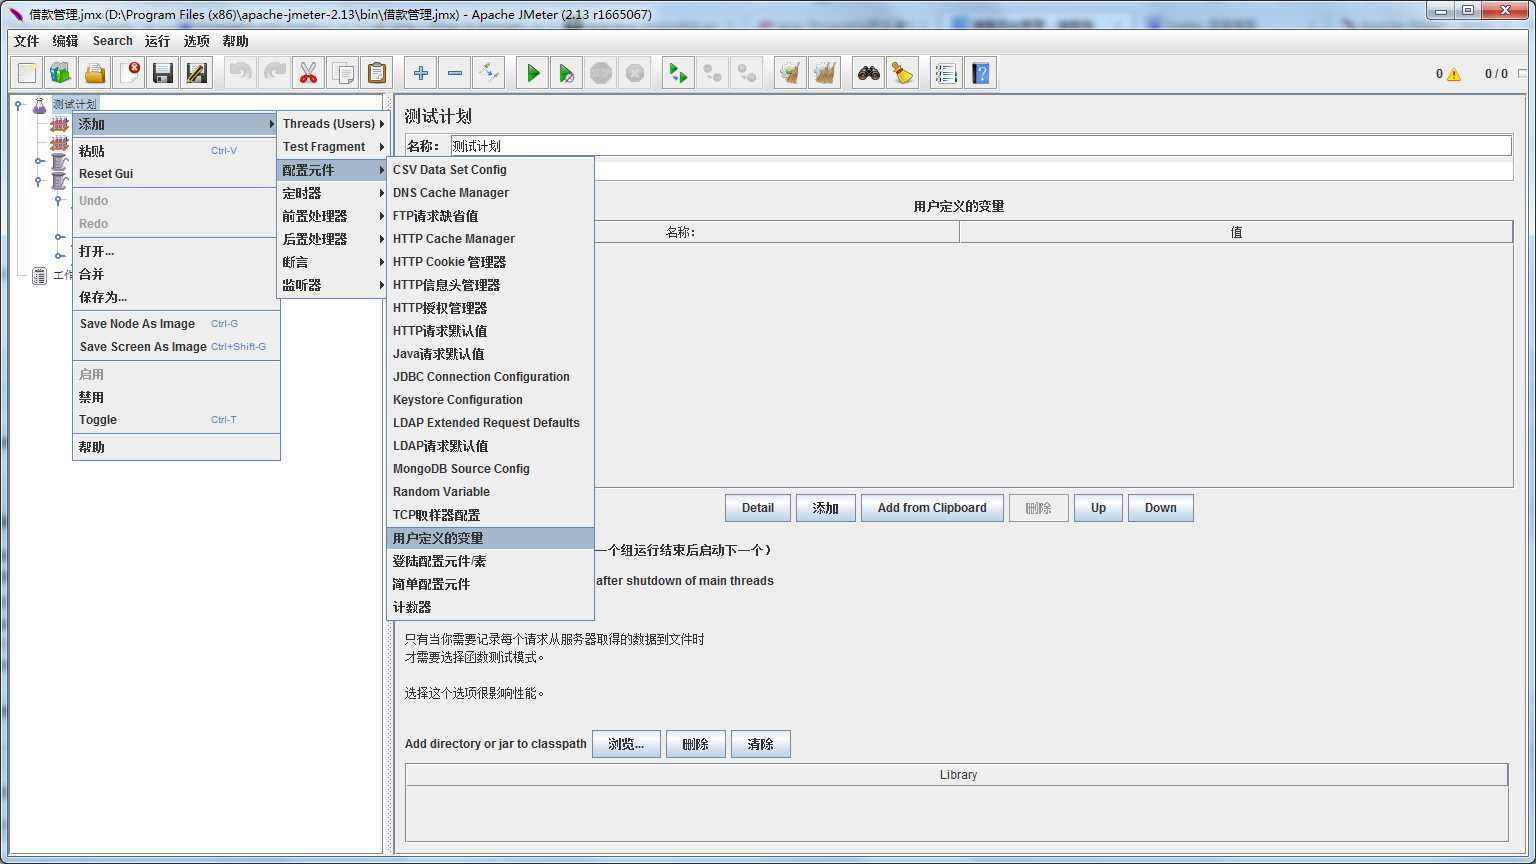Screen dimensions: 1536x864
Task: Click the Undo arrow icon
Action: (241, 73)
